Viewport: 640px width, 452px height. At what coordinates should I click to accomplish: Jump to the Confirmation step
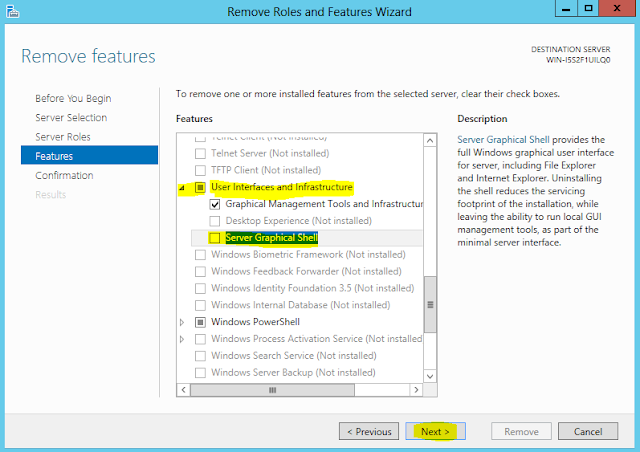pos(64,175)
